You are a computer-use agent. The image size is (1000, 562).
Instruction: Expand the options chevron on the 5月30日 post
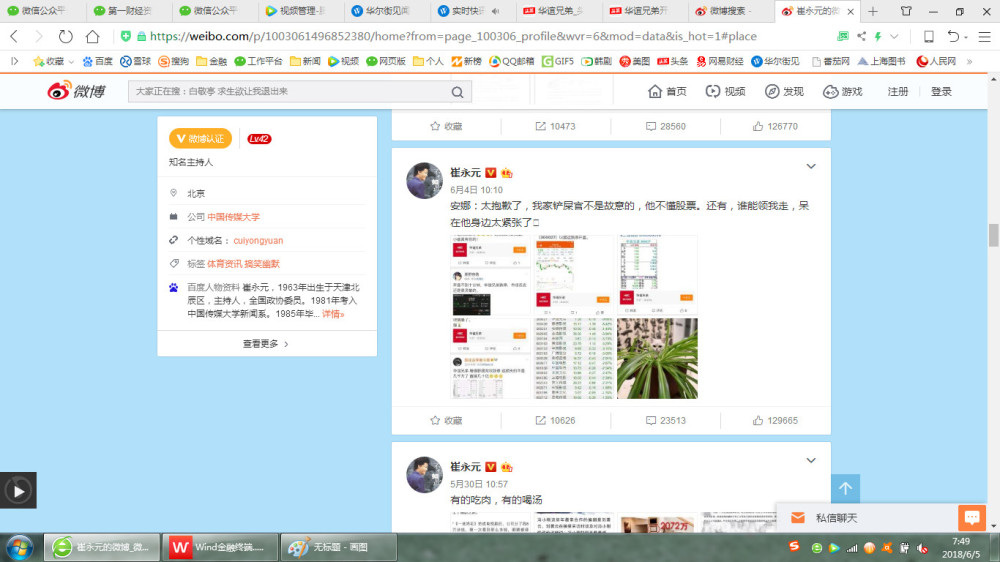811,461
